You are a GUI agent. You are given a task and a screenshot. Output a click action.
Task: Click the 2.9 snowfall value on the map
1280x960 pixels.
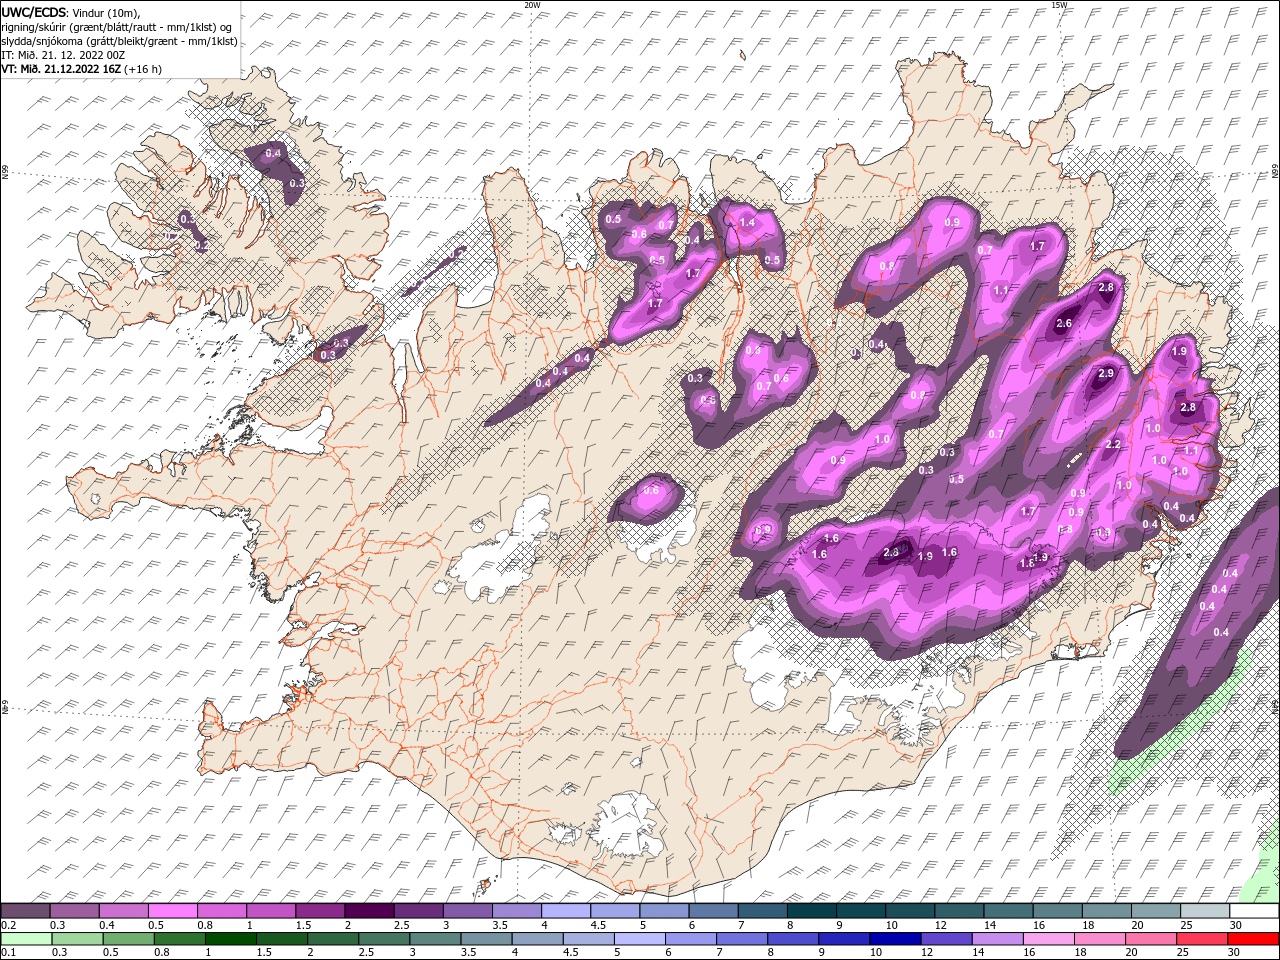tap(1105, 374)
